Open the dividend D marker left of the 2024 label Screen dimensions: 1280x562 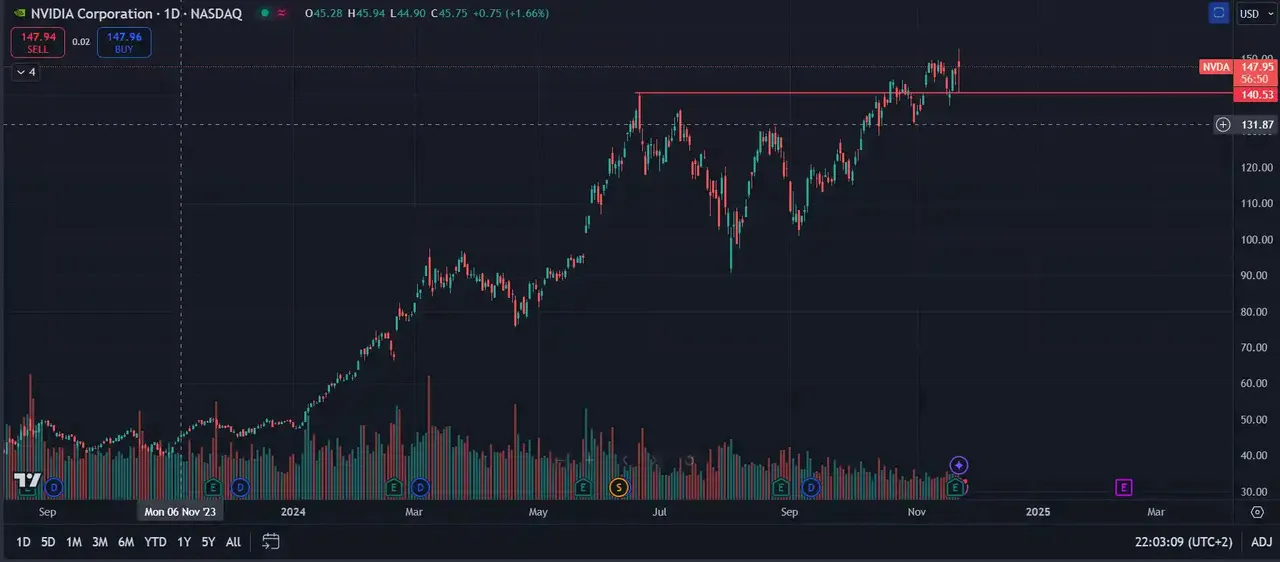tap(239, 487)
